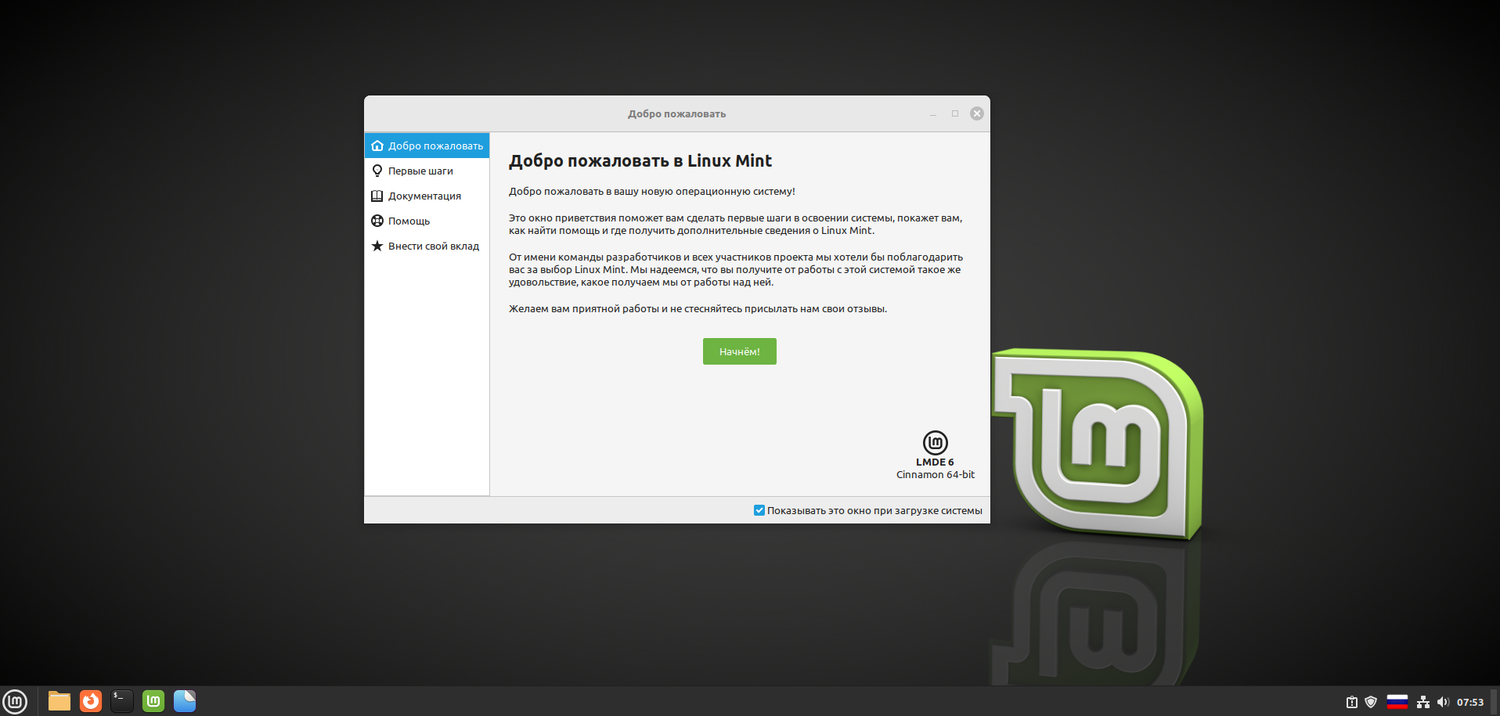Click the LMDE 6 logo in the welcome window
The image size is (1500, 716).
click(x=935, y=443)
